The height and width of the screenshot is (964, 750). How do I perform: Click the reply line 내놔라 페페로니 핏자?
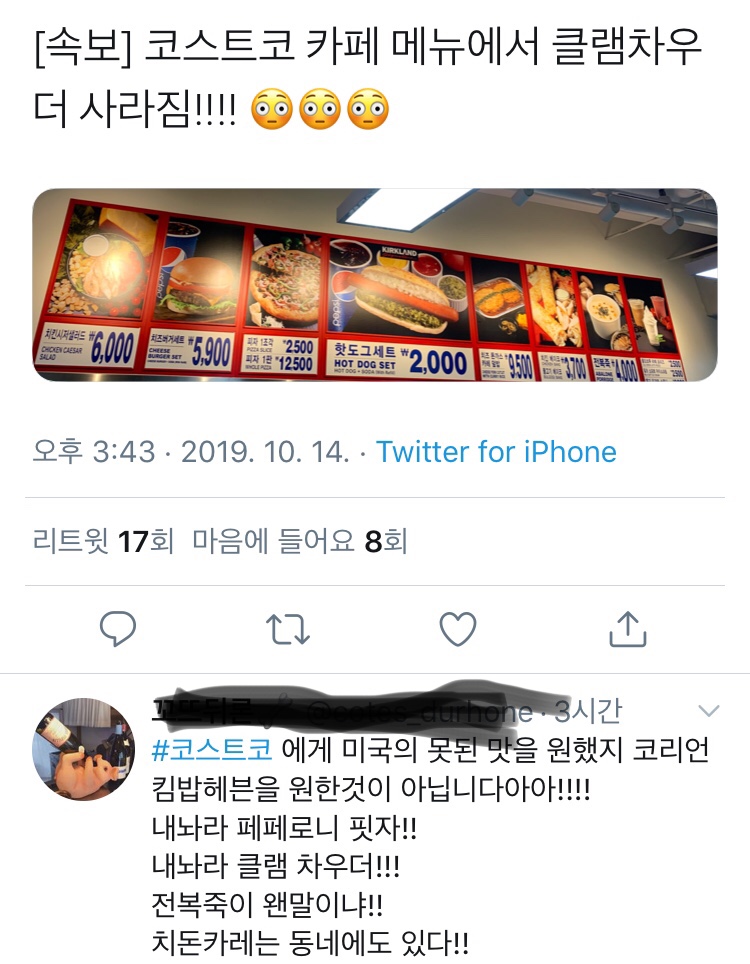pos(284,827)
